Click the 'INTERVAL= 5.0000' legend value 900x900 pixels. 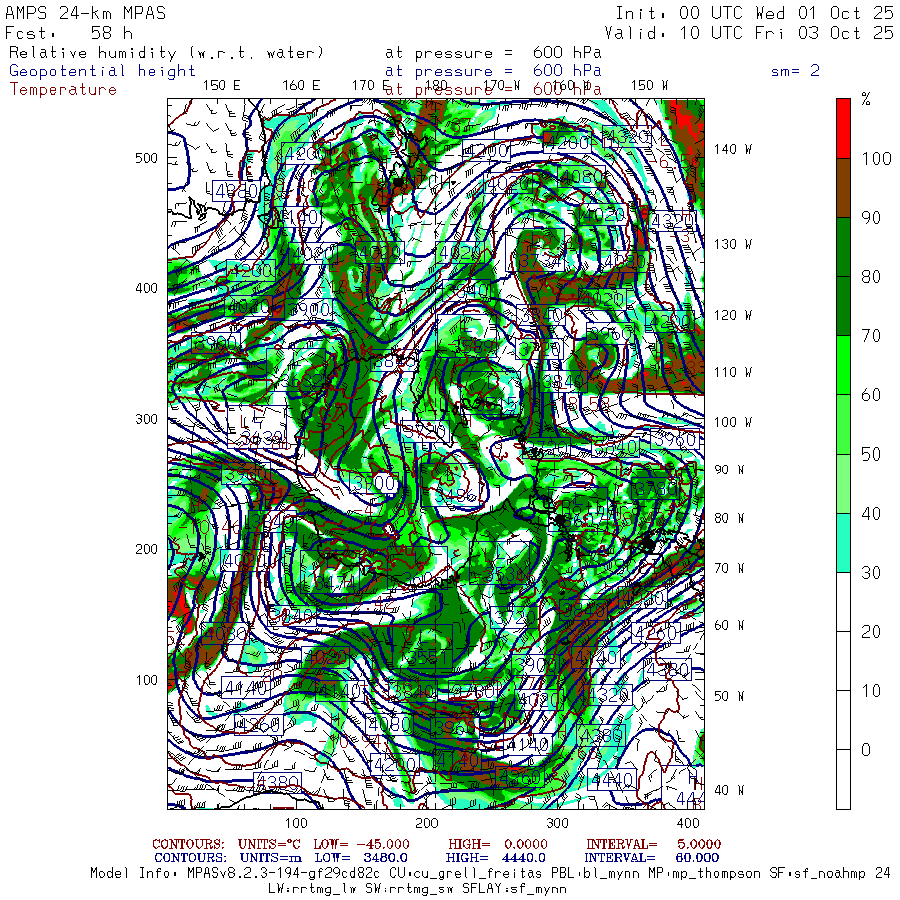[x=654, y=844]
